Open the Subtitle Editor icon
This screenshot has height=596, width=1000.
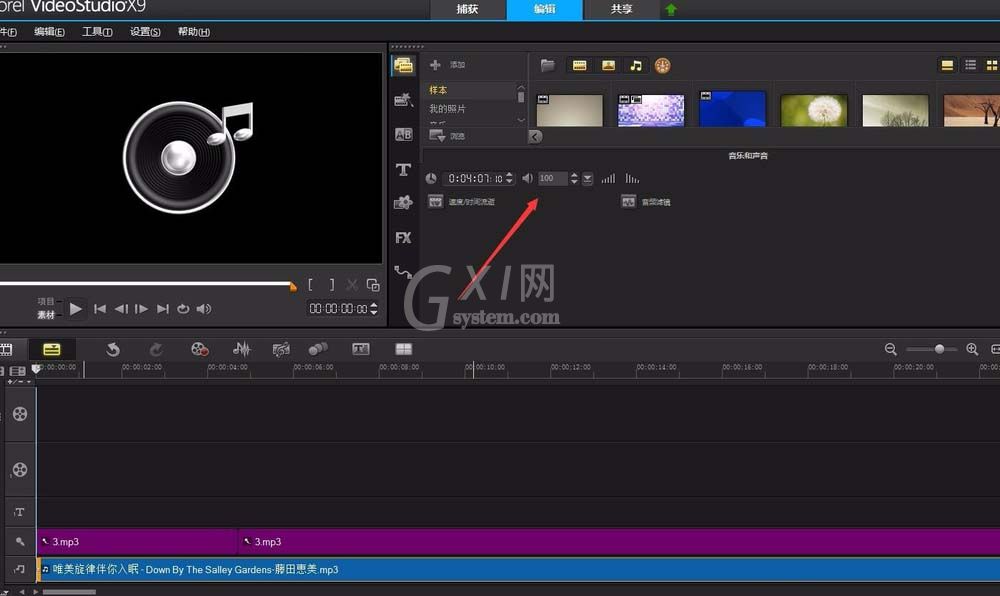pyautogui.click(x=361, y=349)
